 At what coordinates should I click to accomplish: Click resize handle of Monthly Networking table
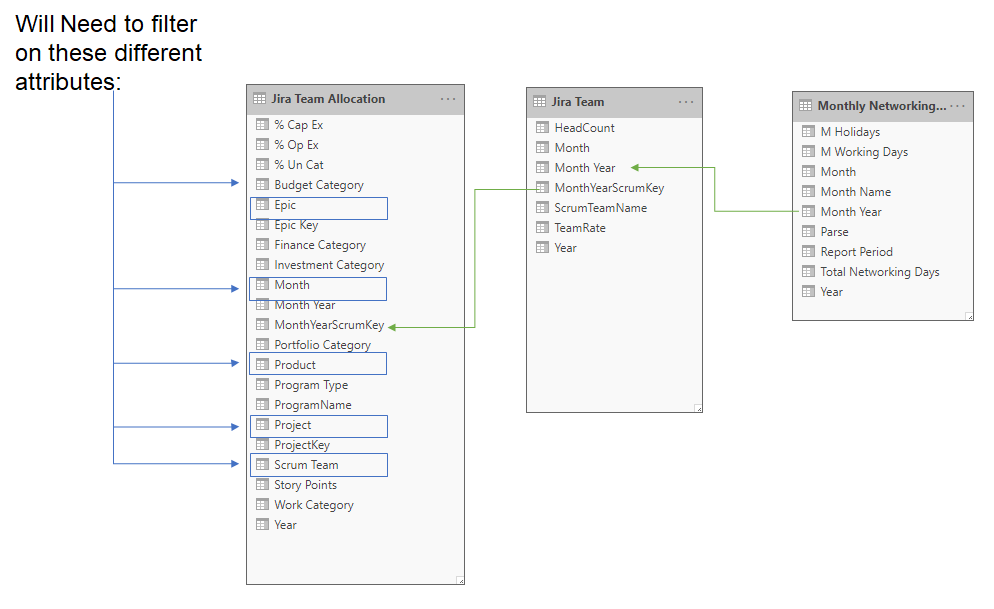tap(969, 316)
